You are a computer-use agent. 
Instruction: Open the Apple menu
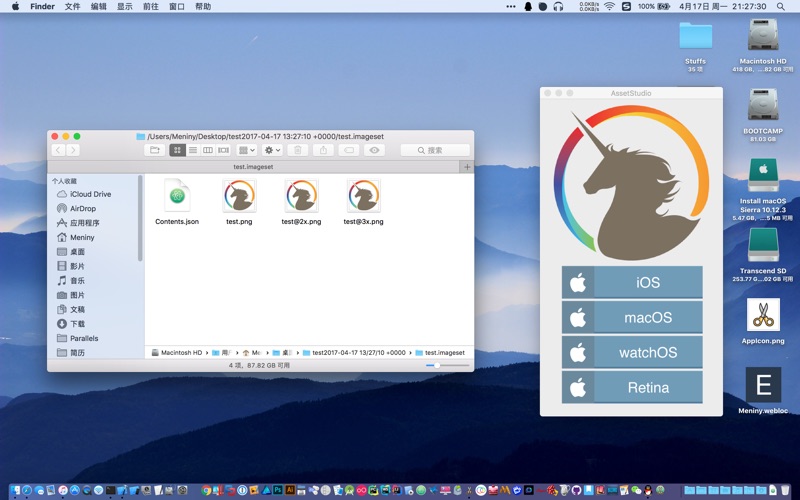(x=15, y=6)
